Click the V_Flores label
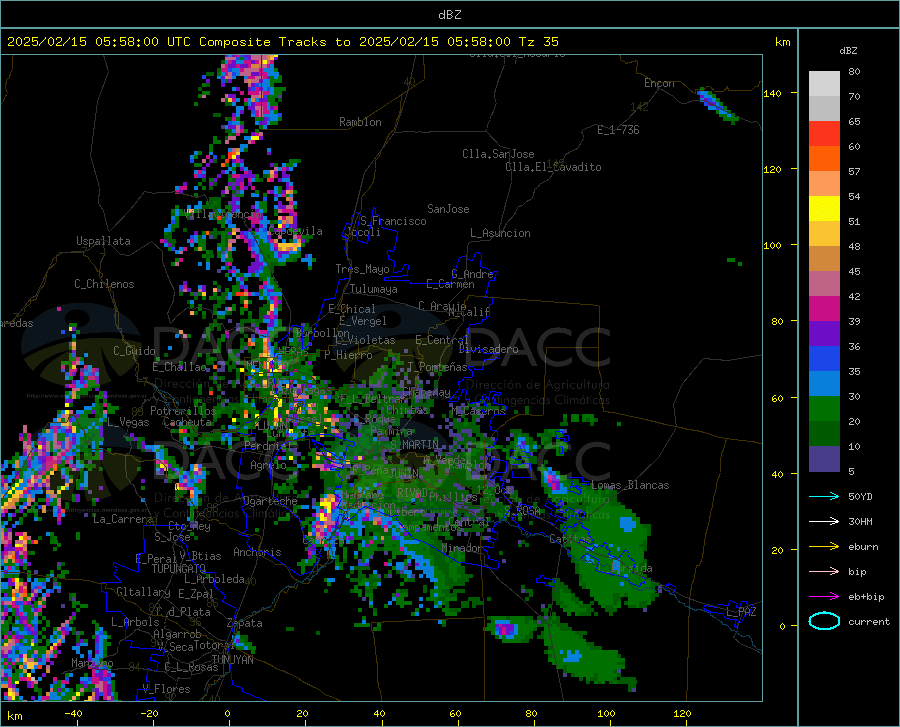The height and width of the screenshot is (727, 900). coord(166,689)
